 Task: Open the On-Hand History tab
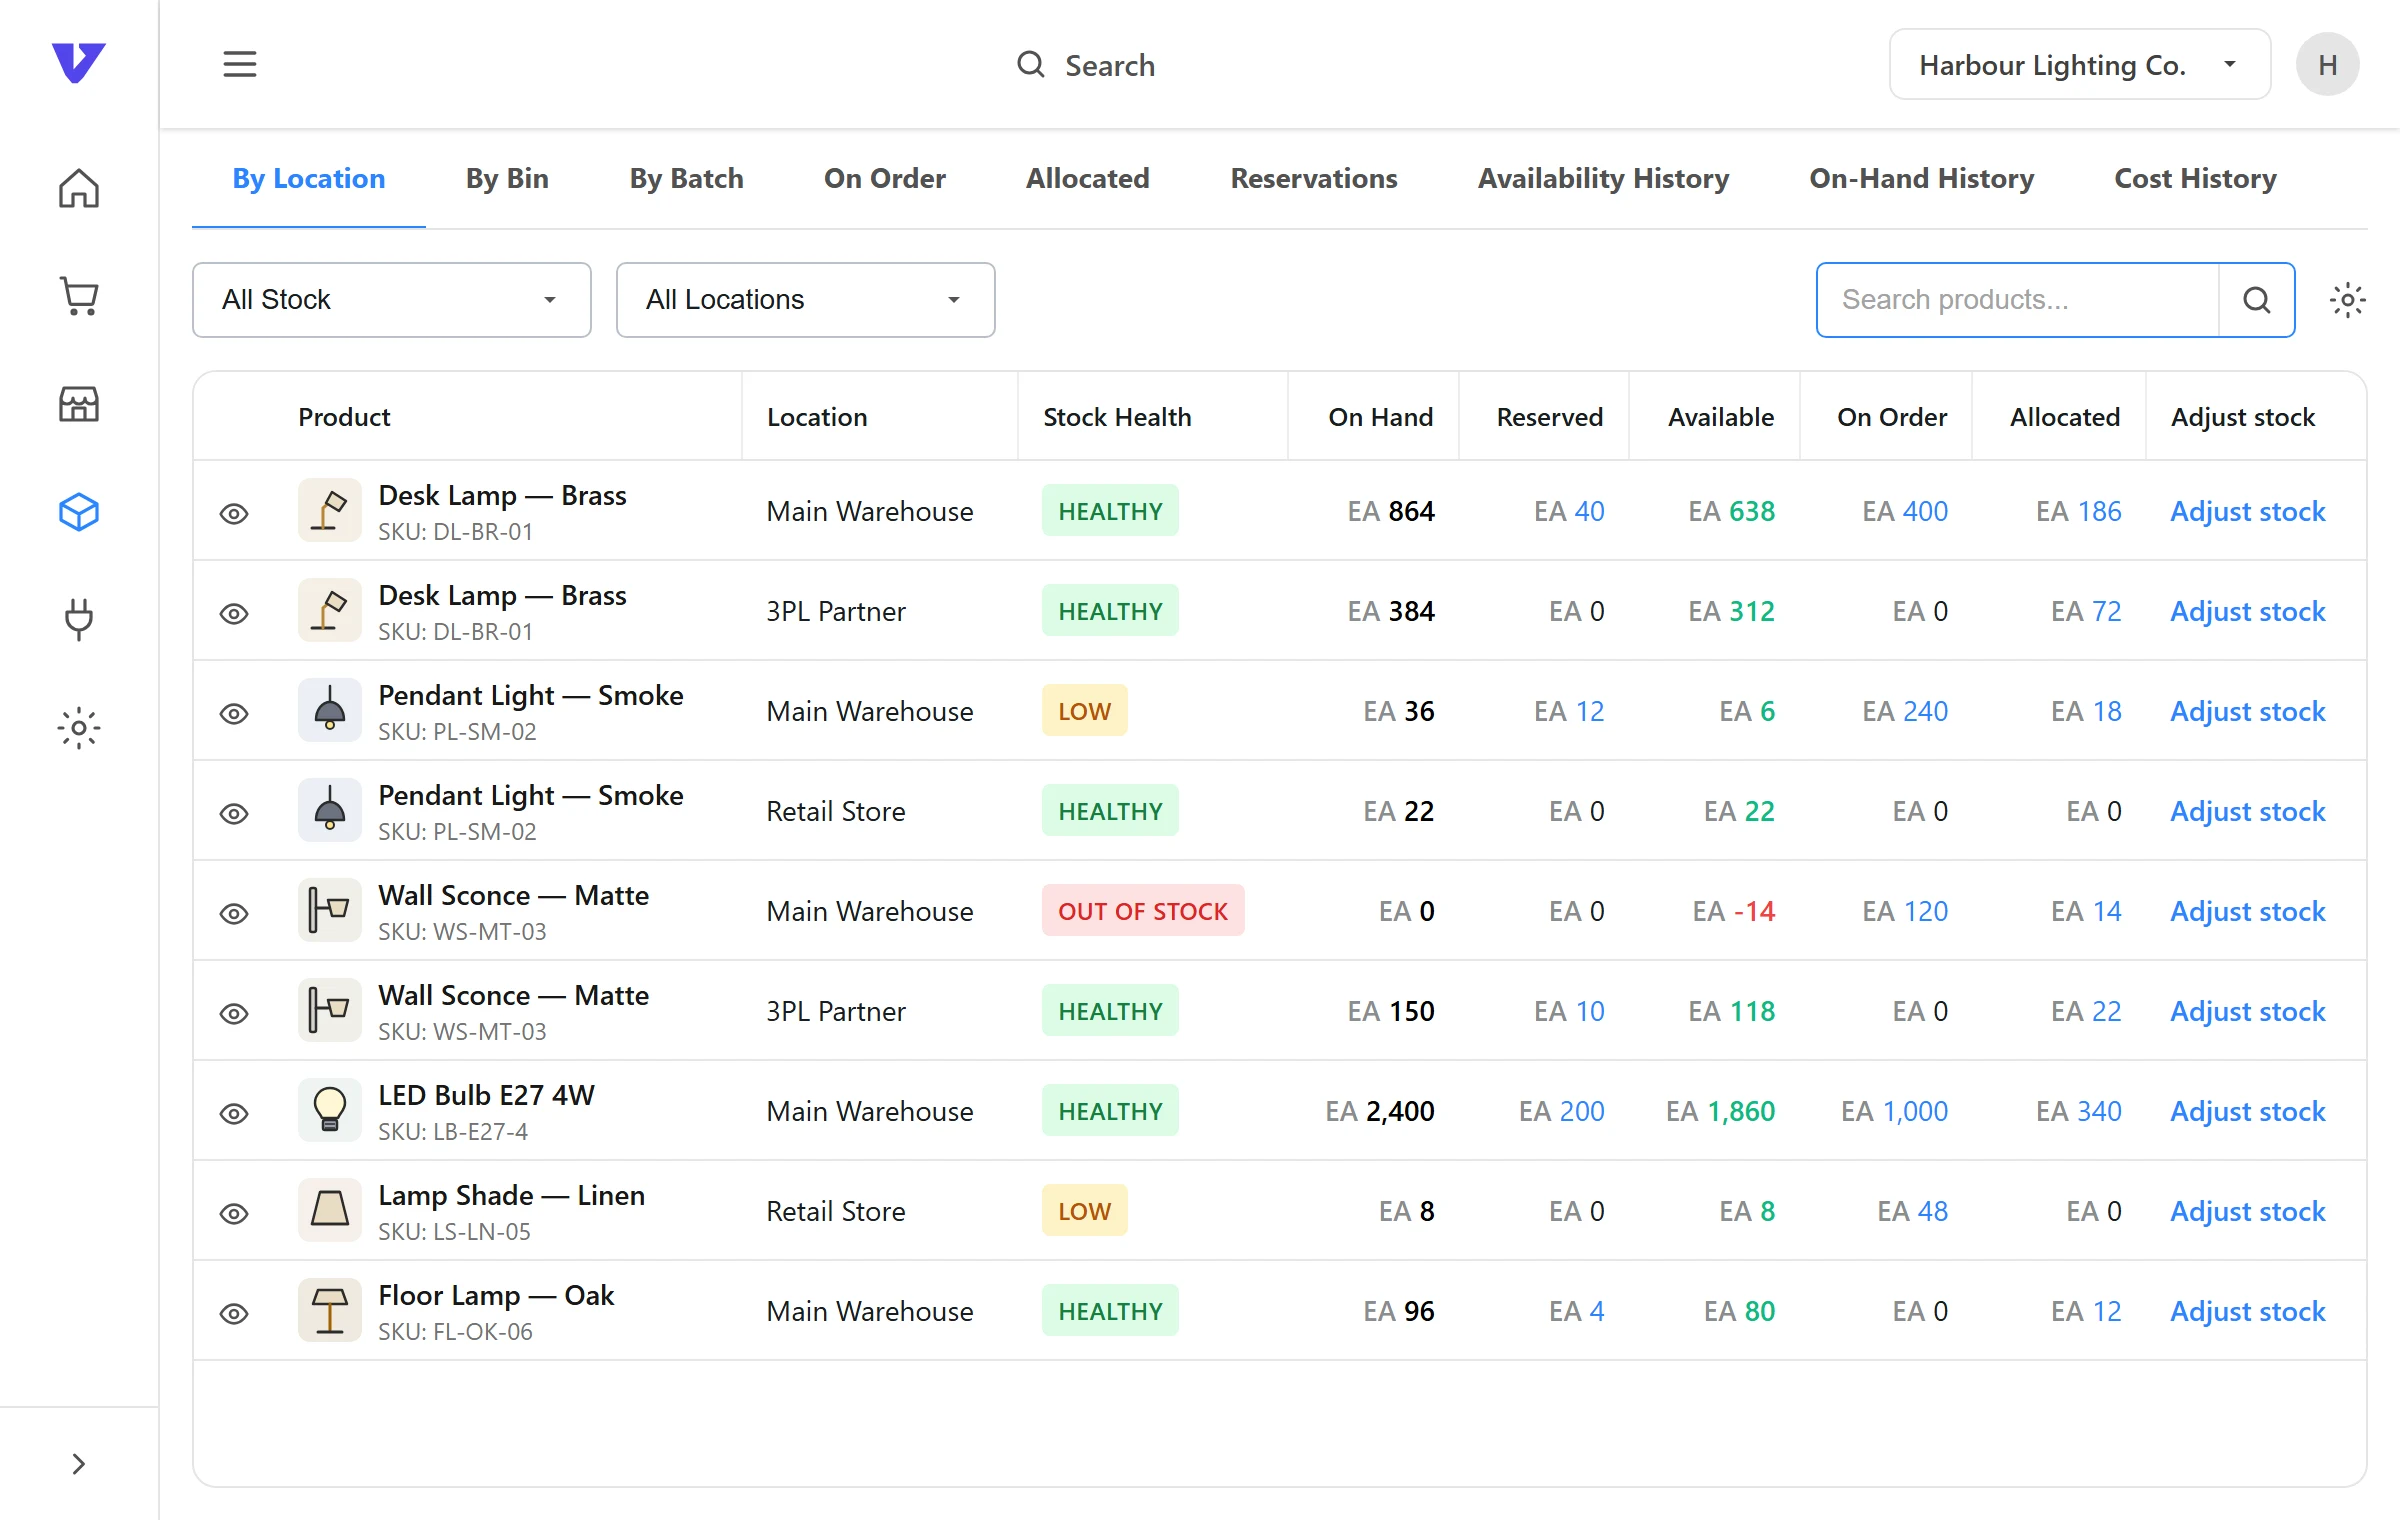[1921, 179]
